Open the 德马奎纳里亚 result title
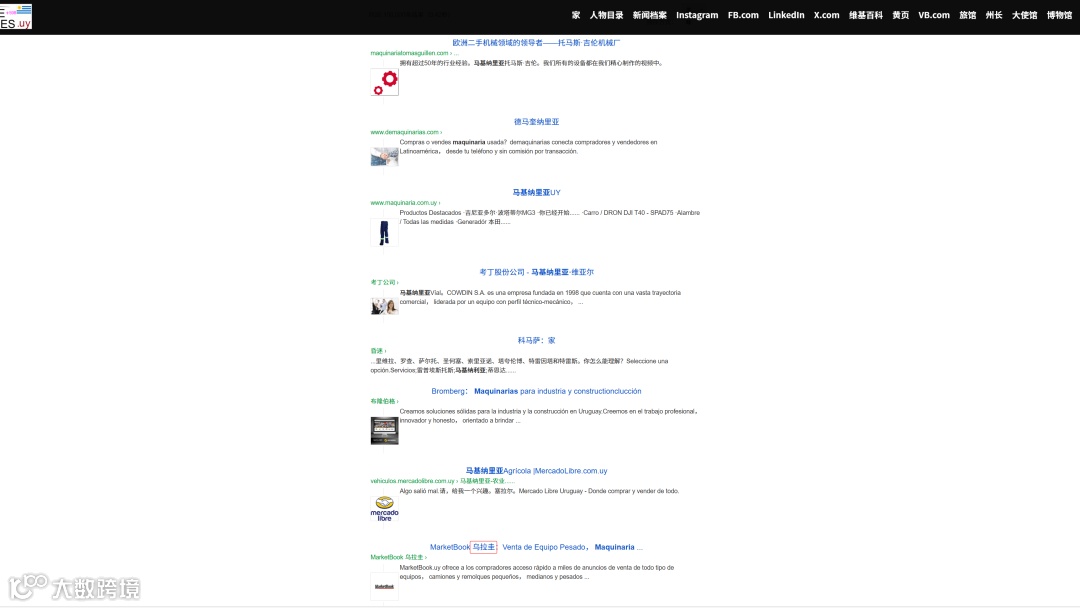Screen dimensions: 1080x608 (x=537, y=122)
